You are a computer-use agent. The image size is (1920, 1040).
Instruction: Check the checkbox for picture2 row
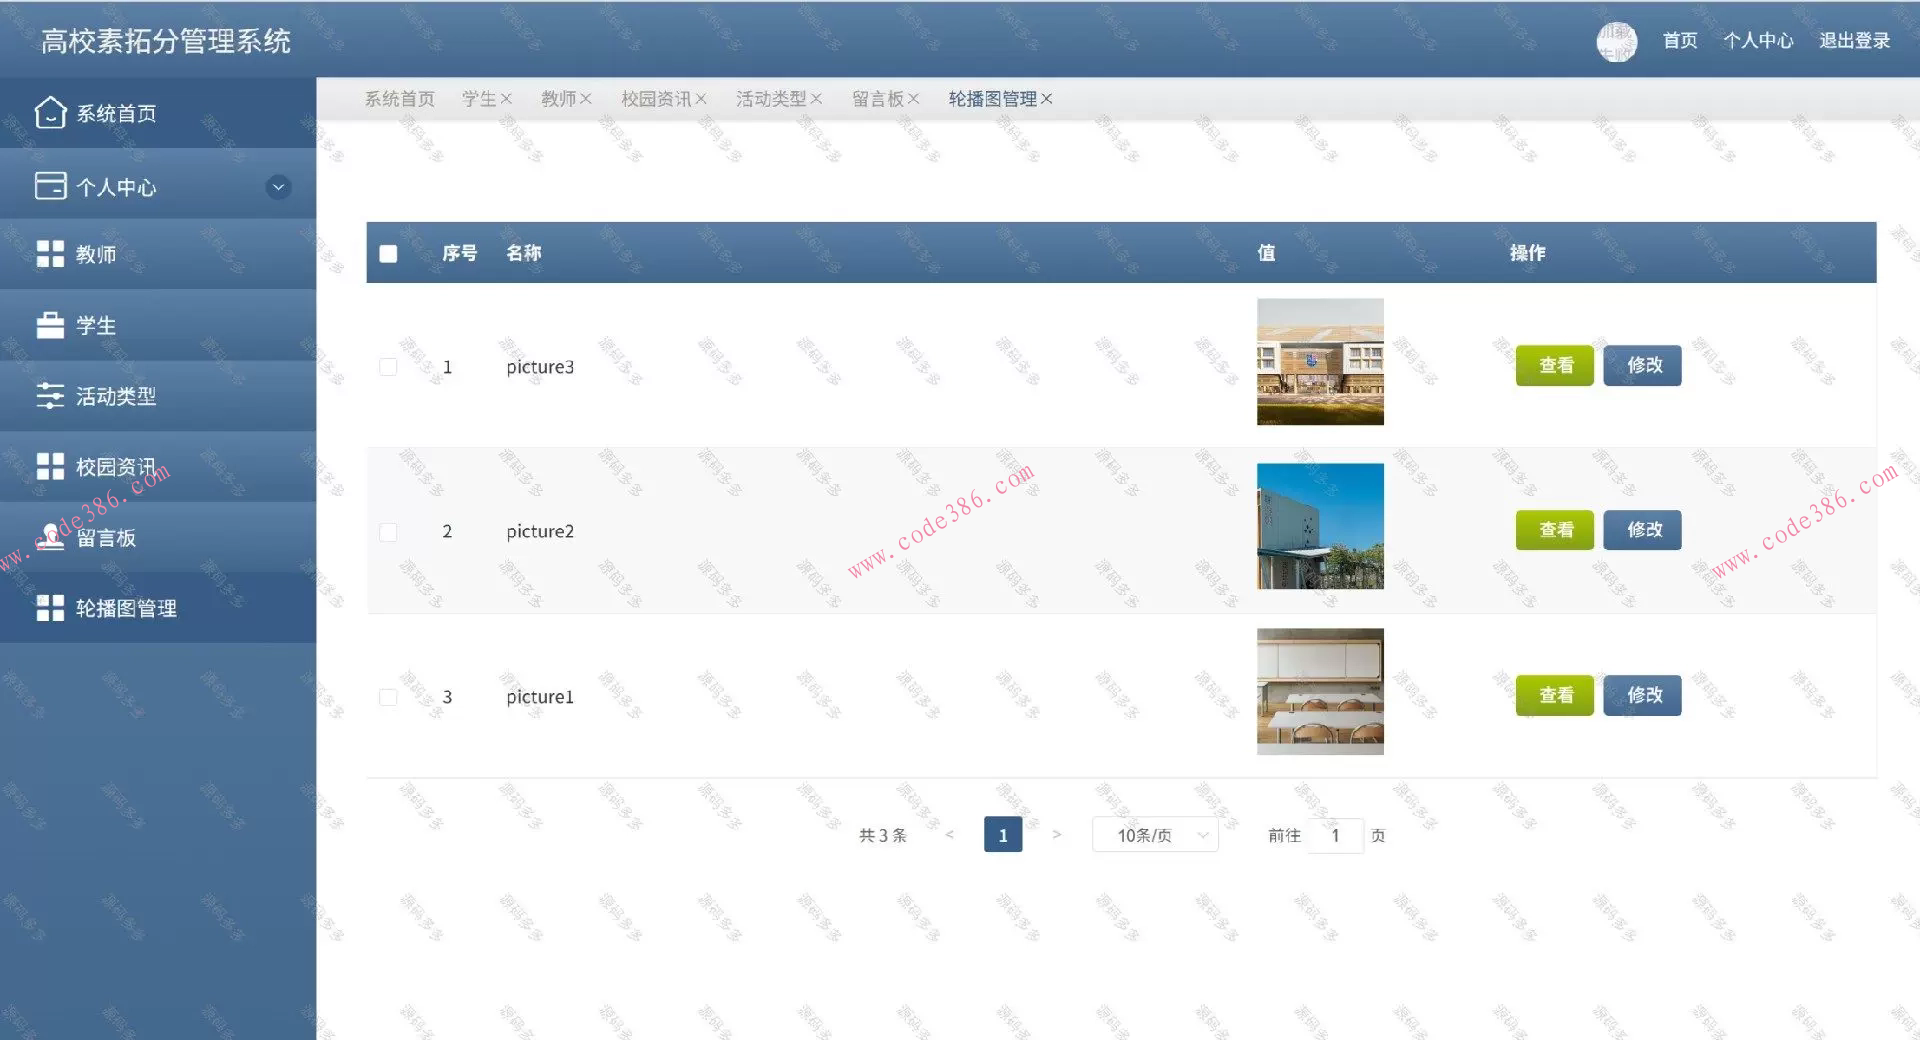(388, 532)
